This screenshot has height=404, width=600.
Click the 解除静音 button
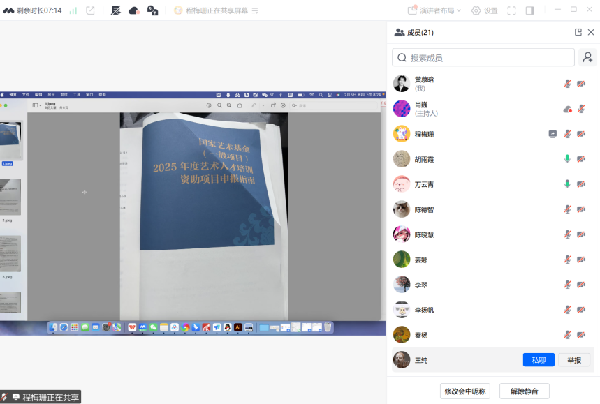coord(524,391)
